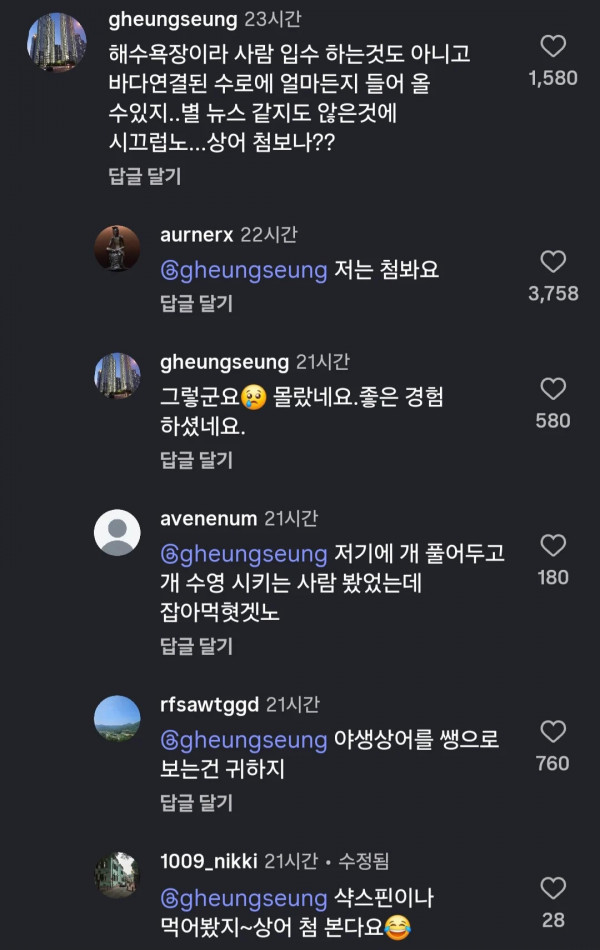The image size is (600, 950).
Task: Reply to avenenum's comment
Action: 196,646
